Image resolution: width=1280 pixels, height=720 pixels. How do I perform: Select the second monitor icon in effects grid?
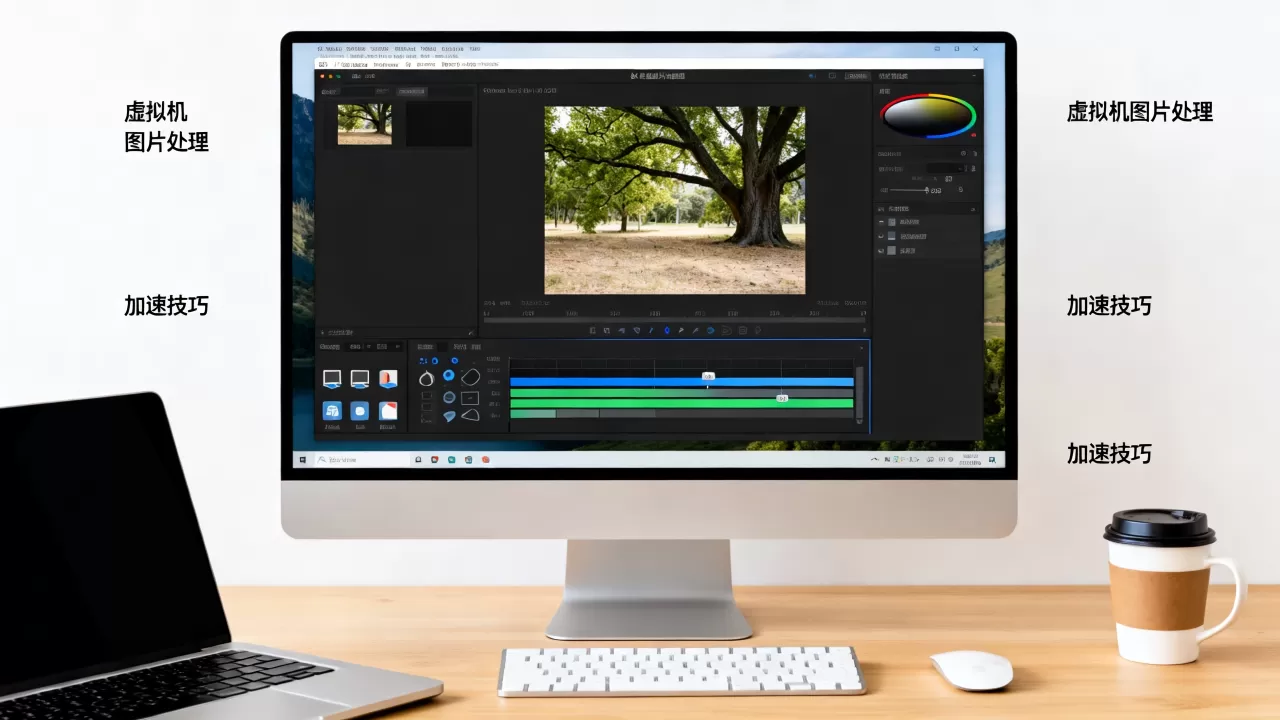tap(360, 379)
